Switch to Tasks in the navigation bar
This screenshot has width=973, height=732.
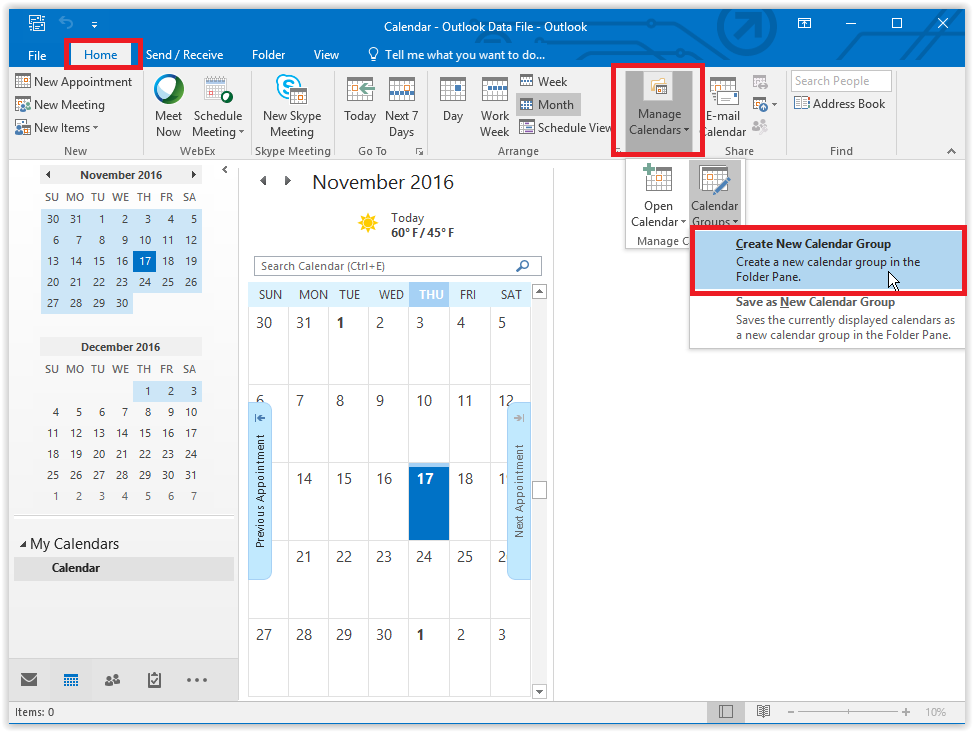click(x=155, y=680)
